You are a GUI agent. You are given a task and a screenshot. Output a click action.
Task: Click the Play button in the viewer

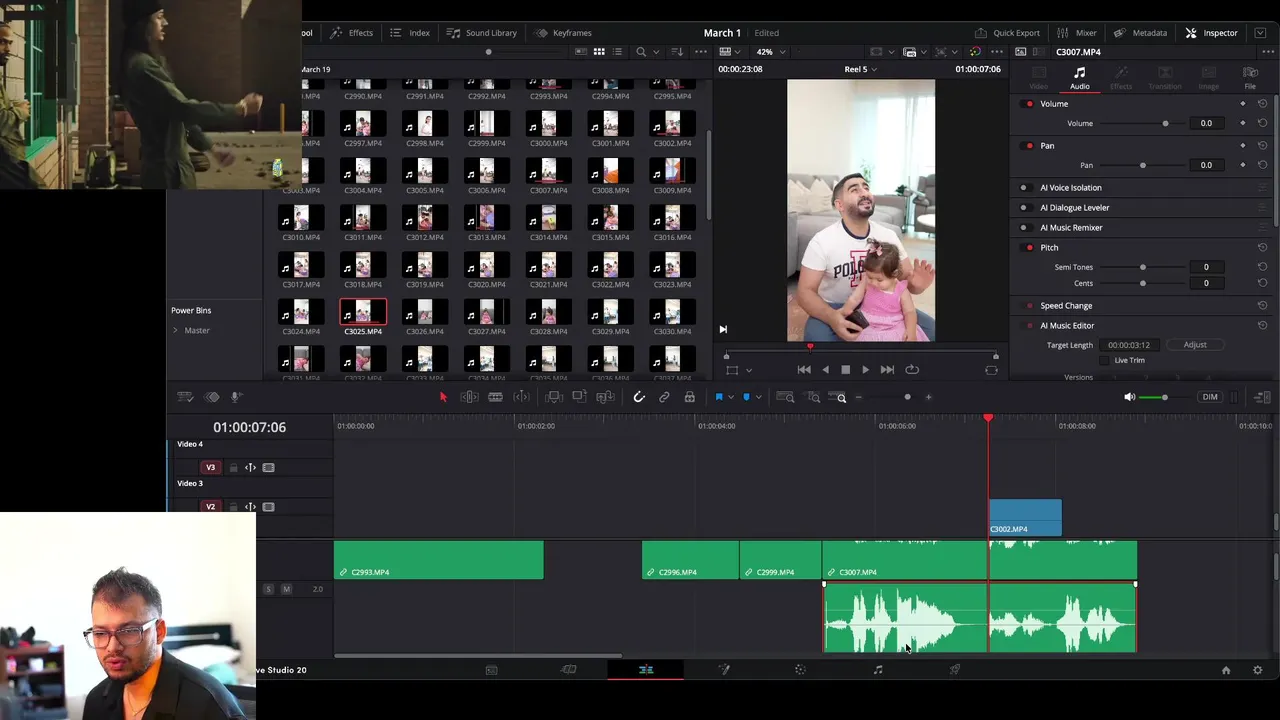(x=865, y=370)
